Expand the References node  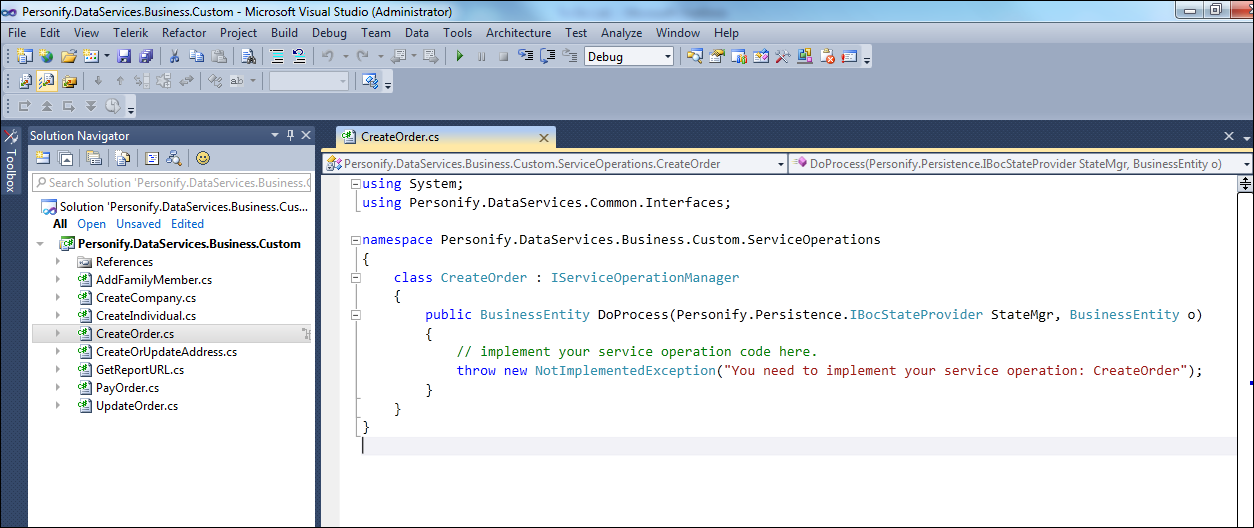tap(58, 262)
